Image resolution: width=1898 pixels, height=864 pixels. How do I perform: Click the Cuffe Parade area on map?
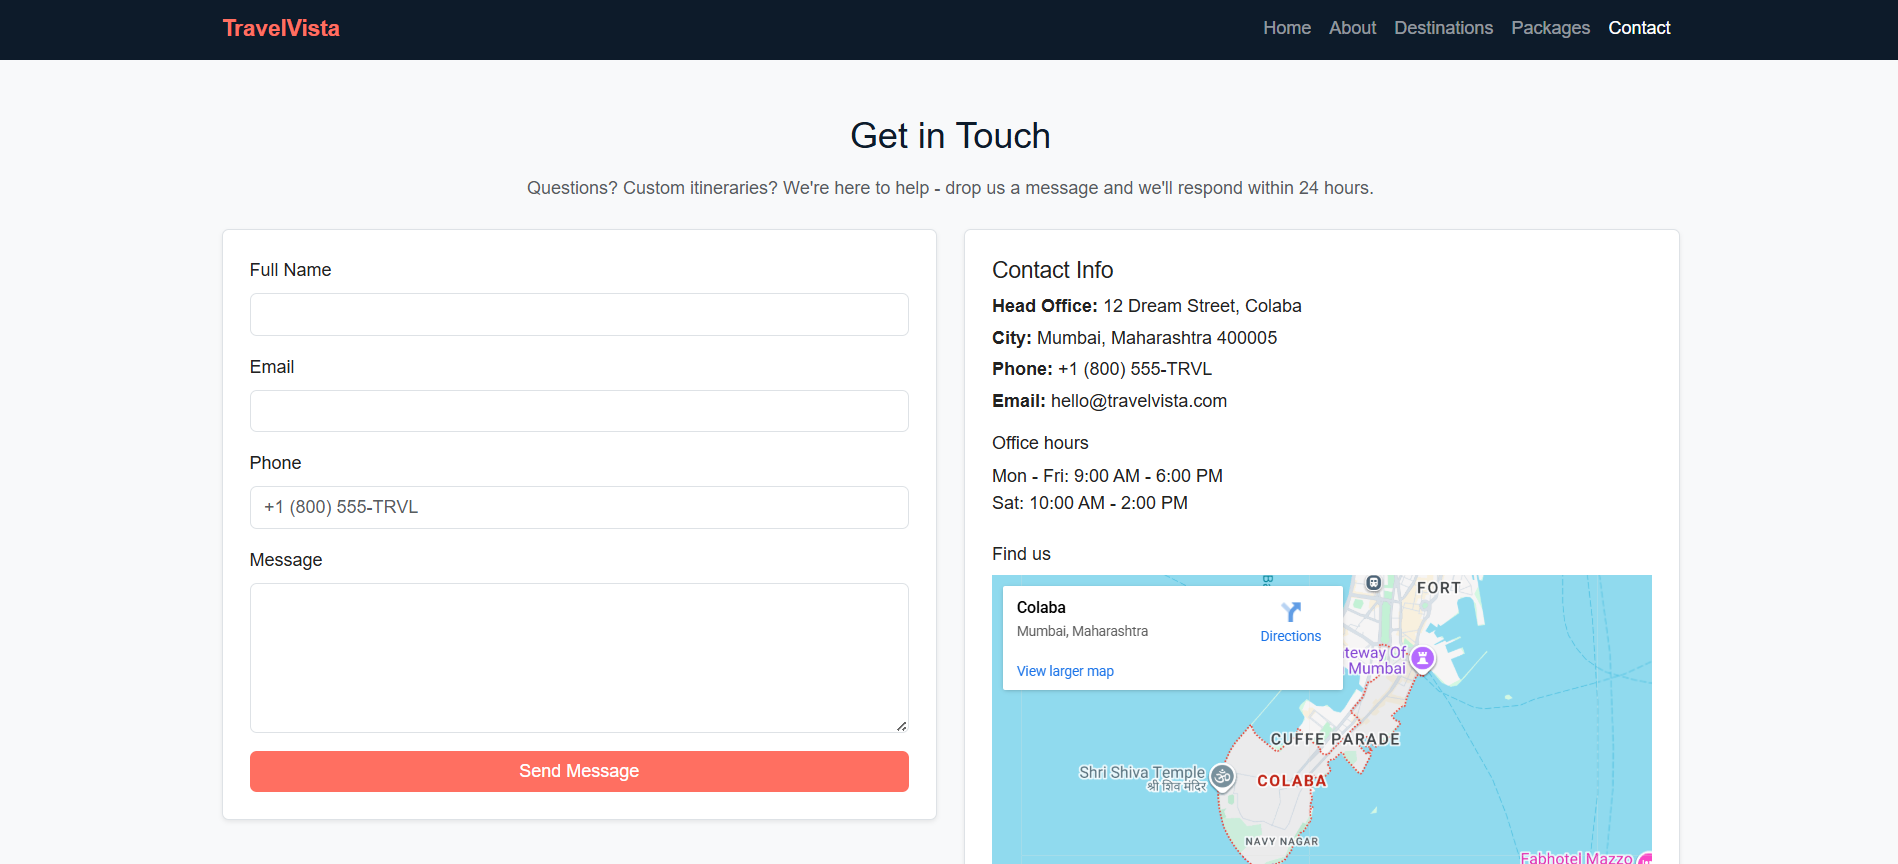(1334, 739)
